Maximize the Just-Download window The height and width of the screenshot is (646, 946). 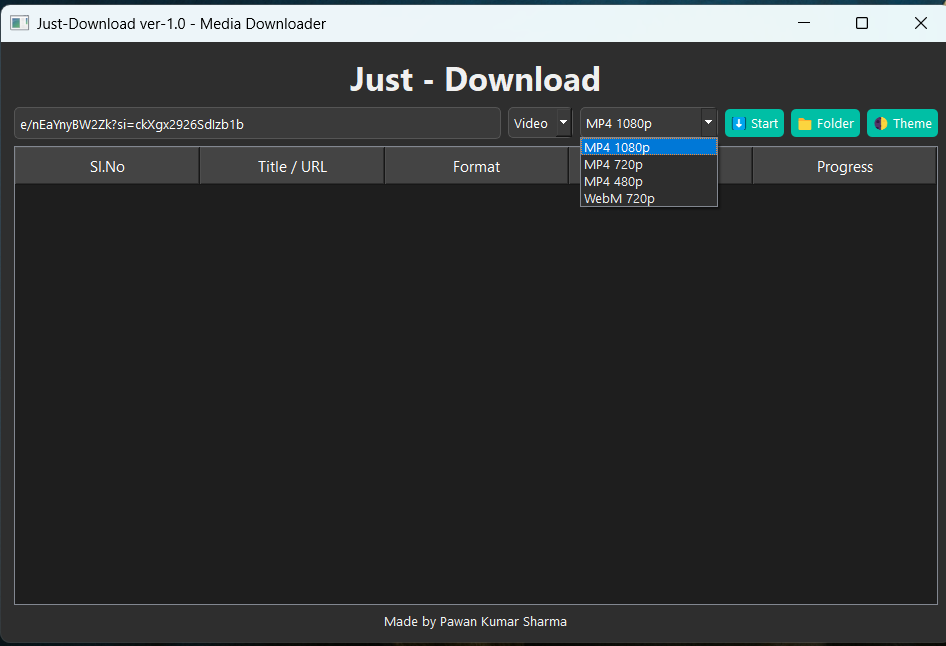pyautogui.click(x=862, y=23)
